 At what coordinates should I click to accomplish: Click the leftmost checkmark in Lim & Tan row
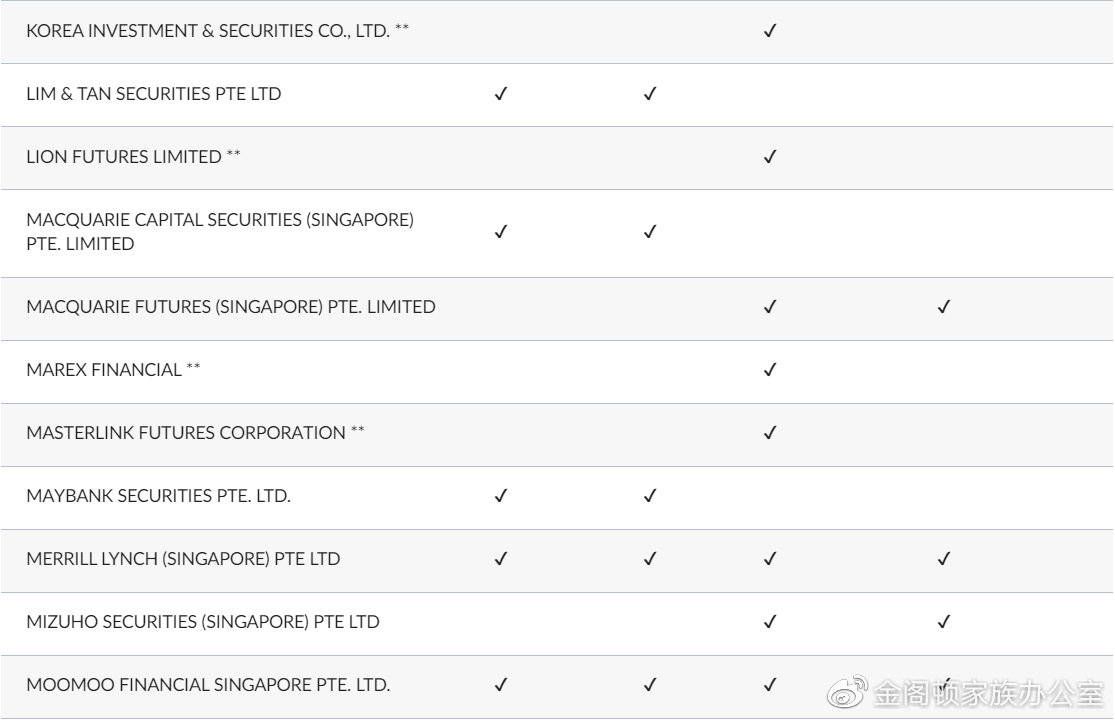501,94
